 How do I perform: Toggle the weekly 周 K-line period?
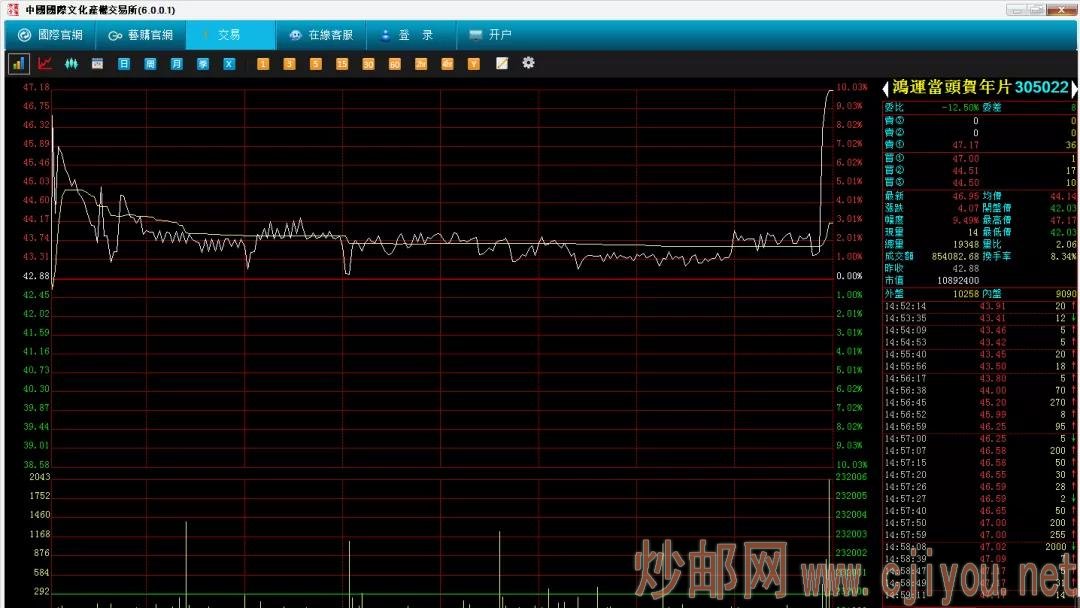point(150,63)
